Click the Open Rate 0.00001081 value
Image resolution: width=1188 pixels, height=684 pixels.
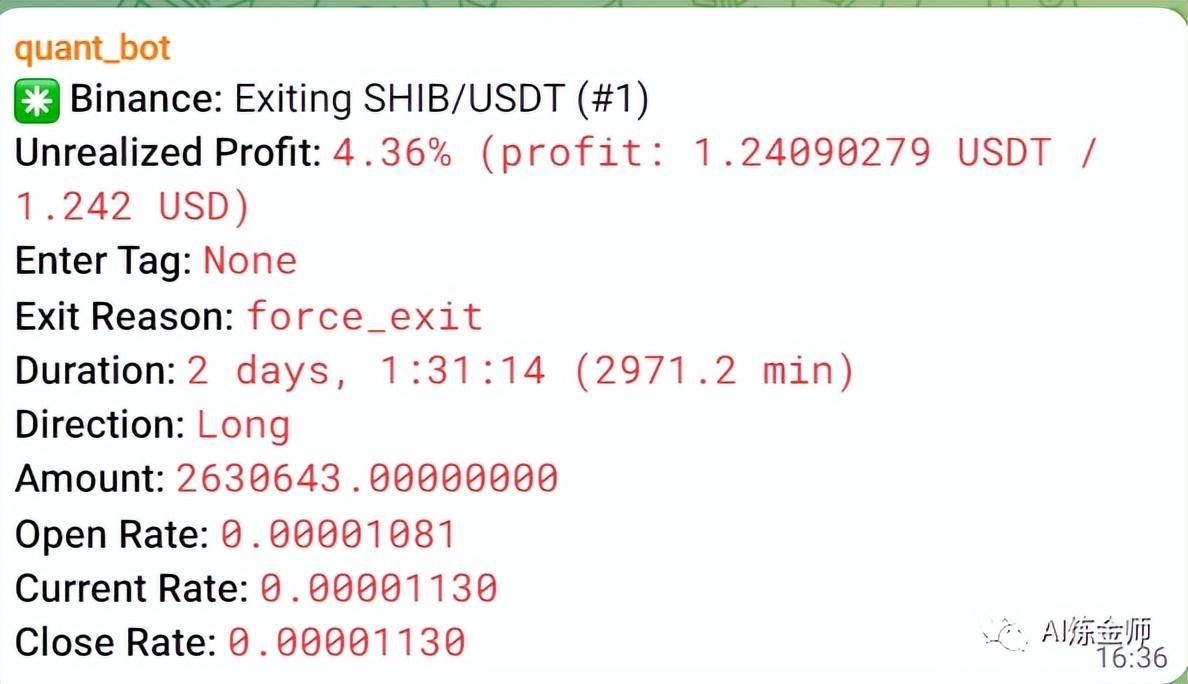coord(338,534)
